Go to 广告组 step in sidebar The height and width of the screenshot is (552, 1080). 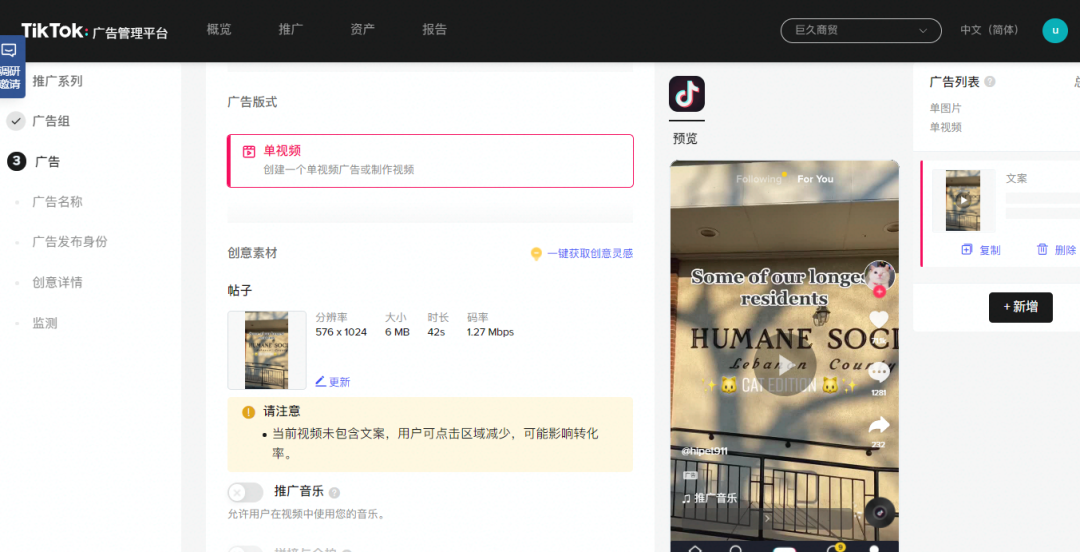click(x=51, y=121)
